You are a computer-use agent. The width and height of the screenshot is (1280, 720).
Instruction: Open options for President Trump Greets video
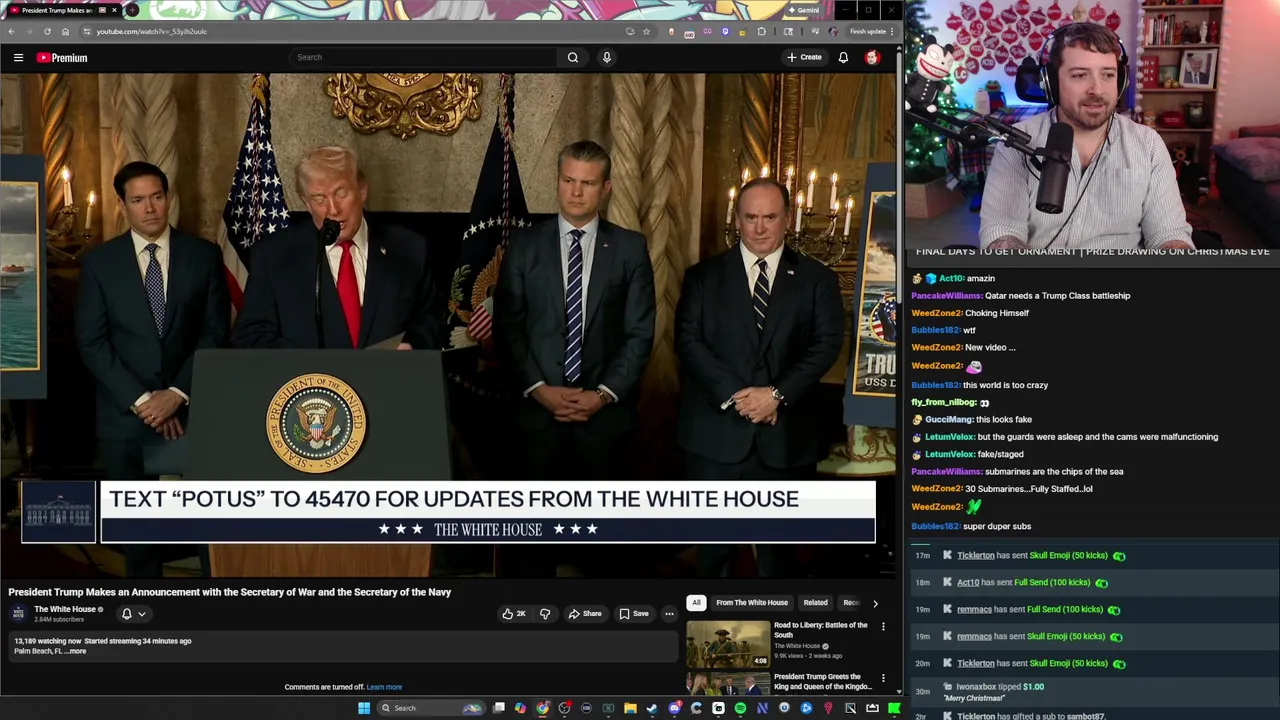click(x=883, y=678)
